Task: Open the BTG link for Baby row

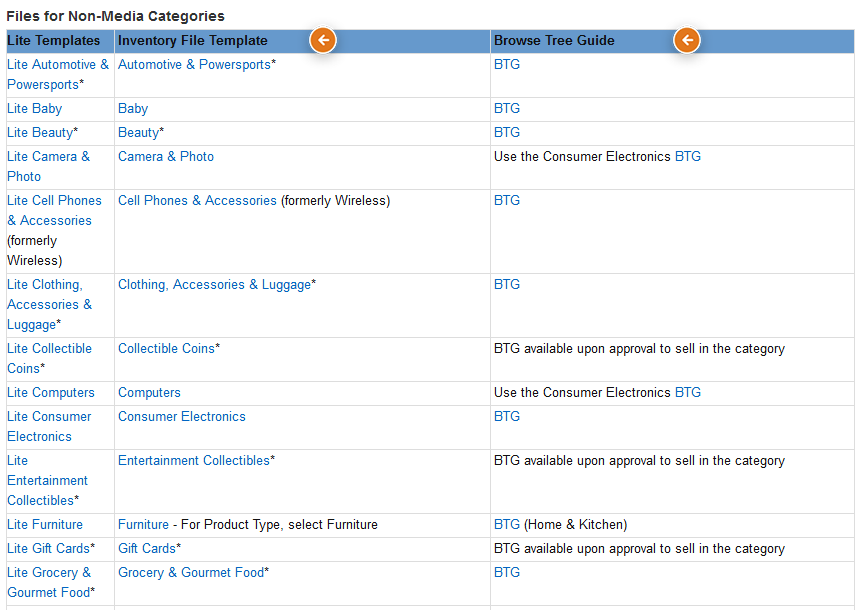Action: (x=507, y=109)
